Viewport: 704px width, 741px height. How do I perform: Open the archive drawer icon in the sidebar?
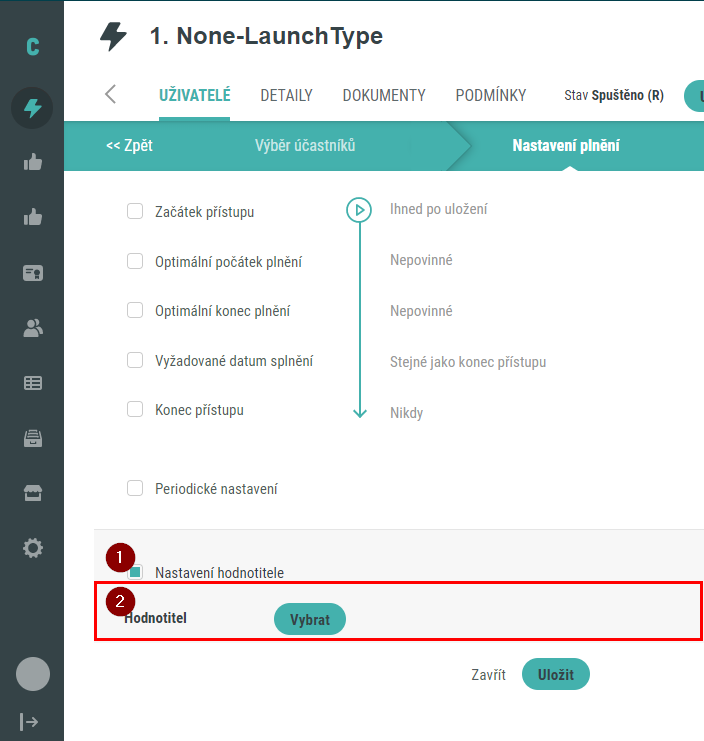32,438
